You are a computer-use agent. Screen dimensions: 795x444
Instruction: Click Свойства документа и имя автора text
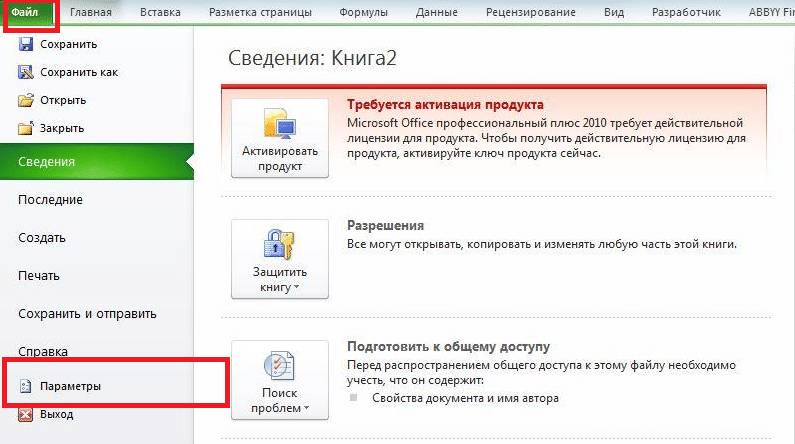pyautogui.click(x=465, y=398)
